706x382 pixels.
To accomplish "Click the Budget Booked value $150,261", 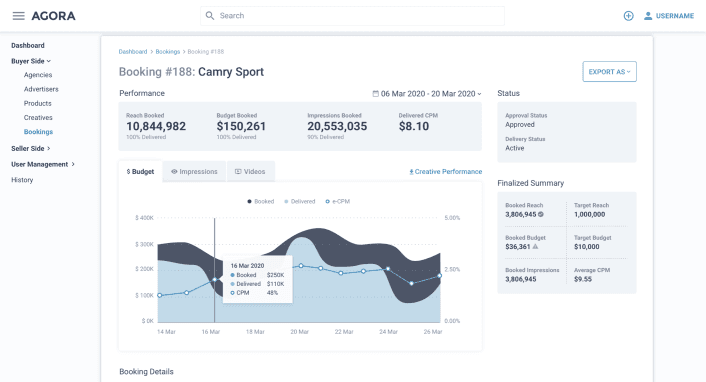I will click(241, 126).
